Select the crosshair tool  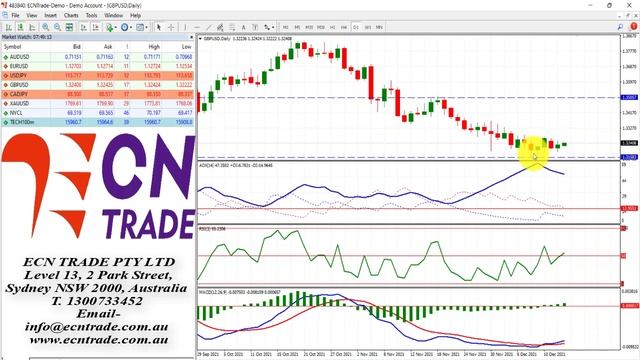171,27
